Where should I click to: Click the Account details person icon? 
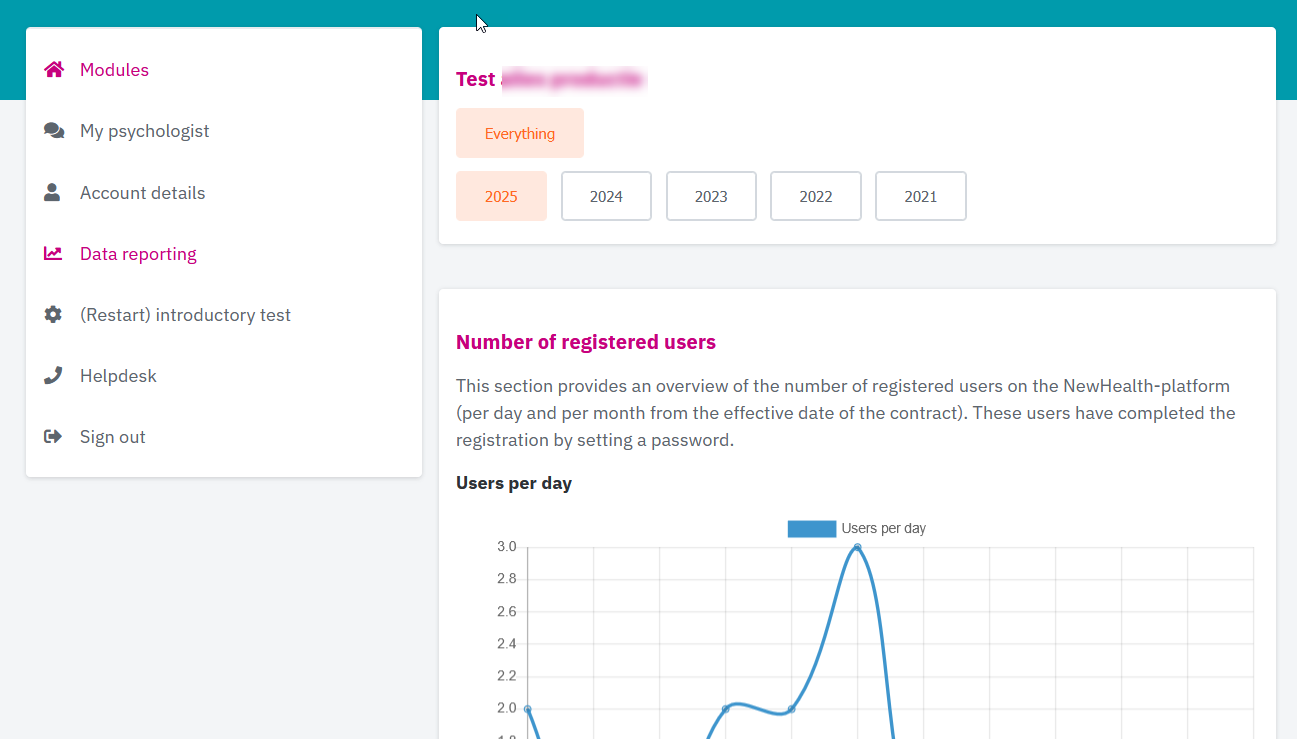coord(52,192)
